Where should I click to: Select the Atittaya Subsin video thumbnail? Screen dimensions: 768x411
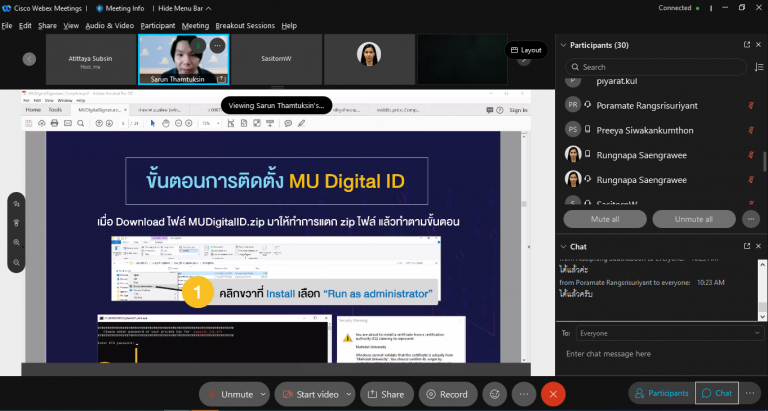point(90,59)
